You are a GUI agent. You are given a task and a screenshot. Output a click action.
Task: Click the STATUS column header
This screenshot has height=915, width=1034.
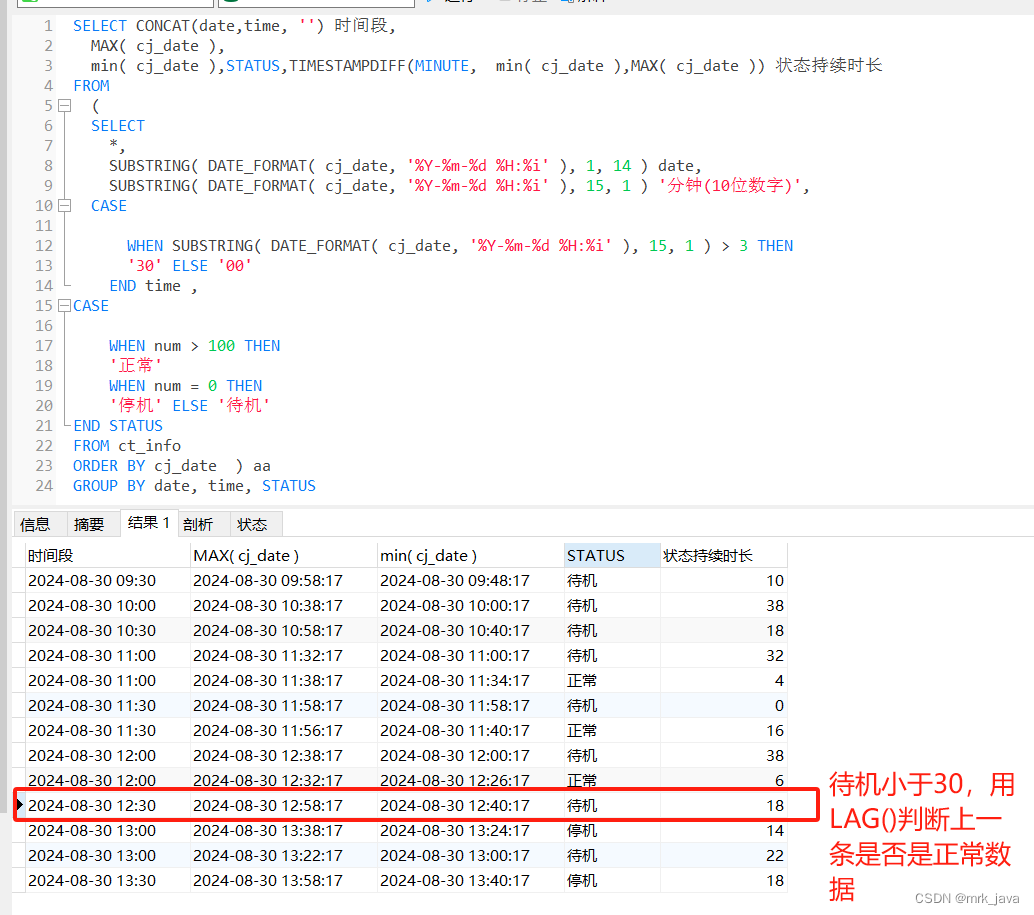click(x=610, y=556)
